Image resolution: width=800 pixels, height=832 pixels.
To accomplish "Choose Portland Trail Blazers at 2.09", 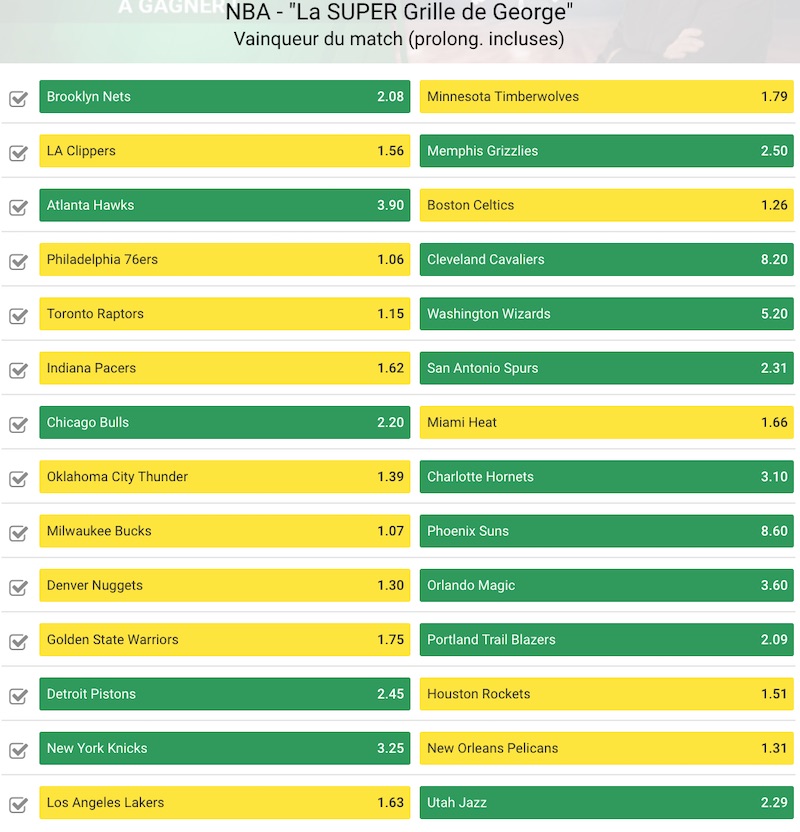I will point(606,640).
